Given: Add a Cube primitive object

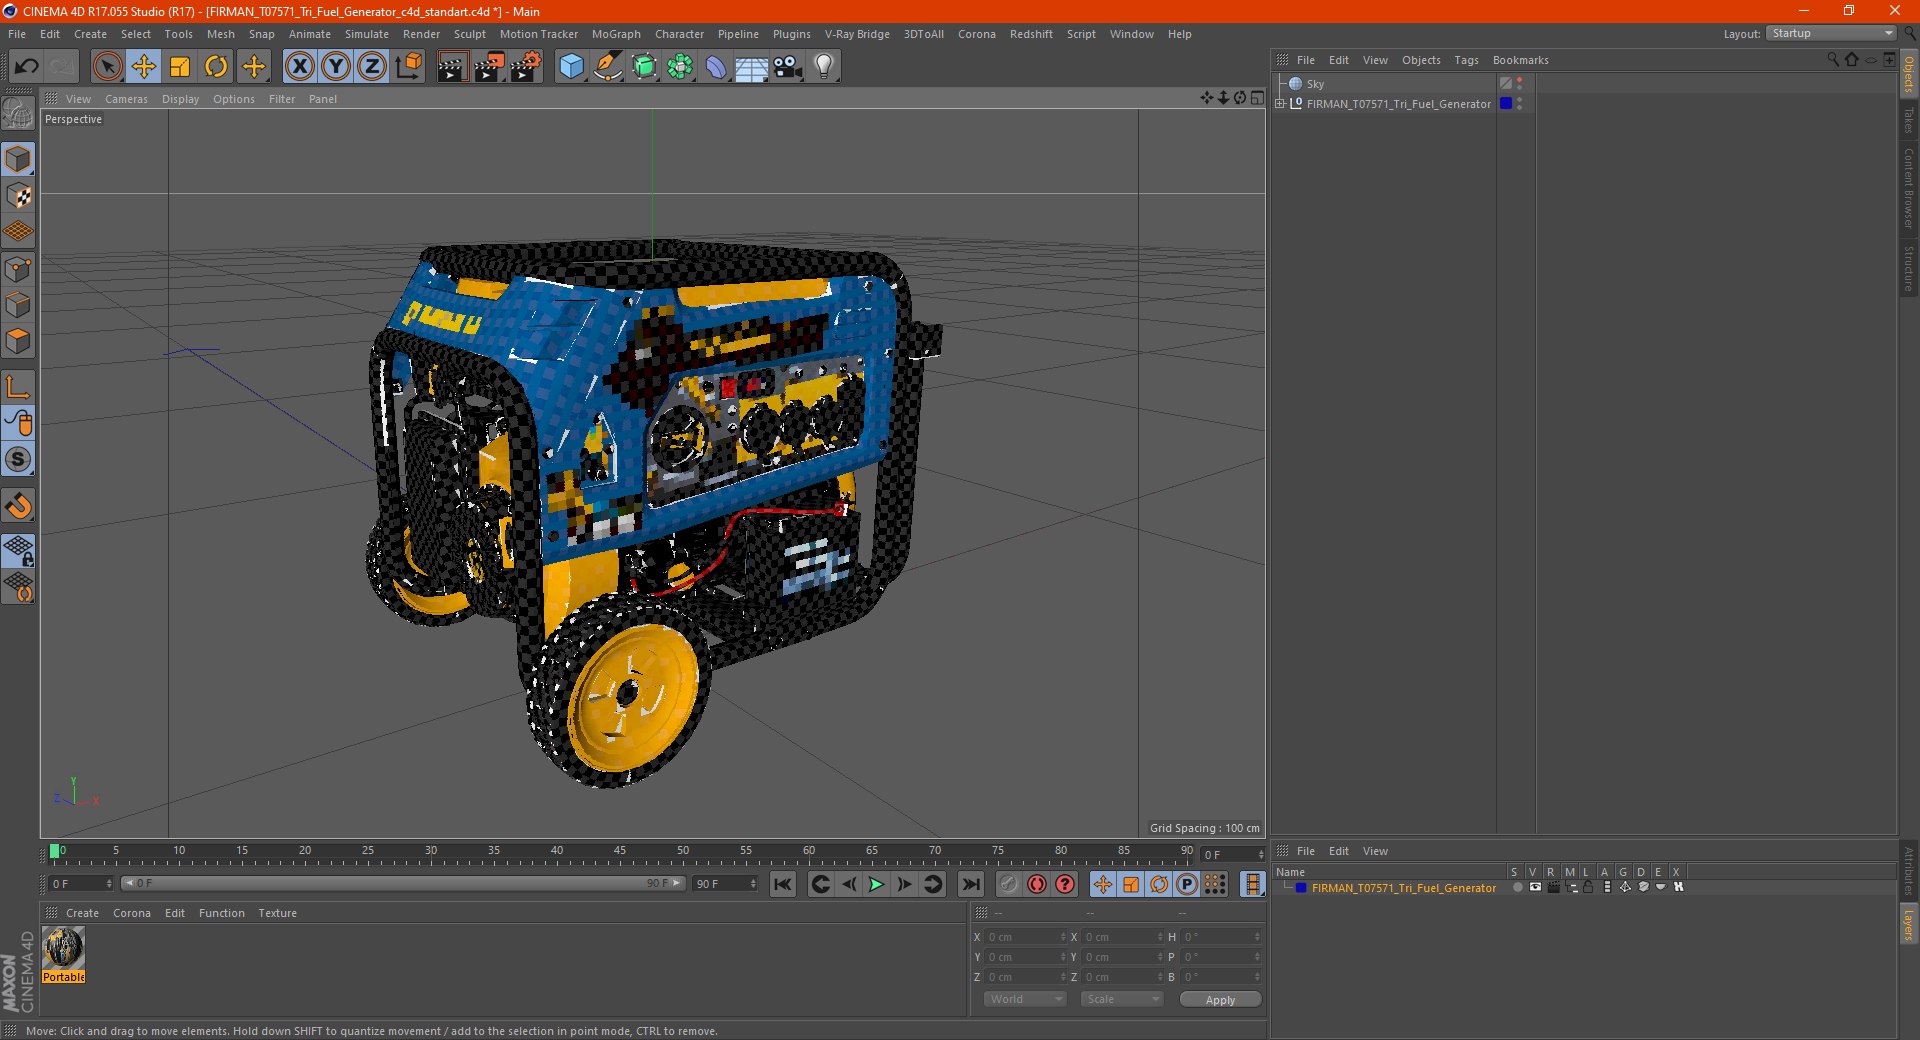Looking at the screenshot, I should [x=571, y=67].
